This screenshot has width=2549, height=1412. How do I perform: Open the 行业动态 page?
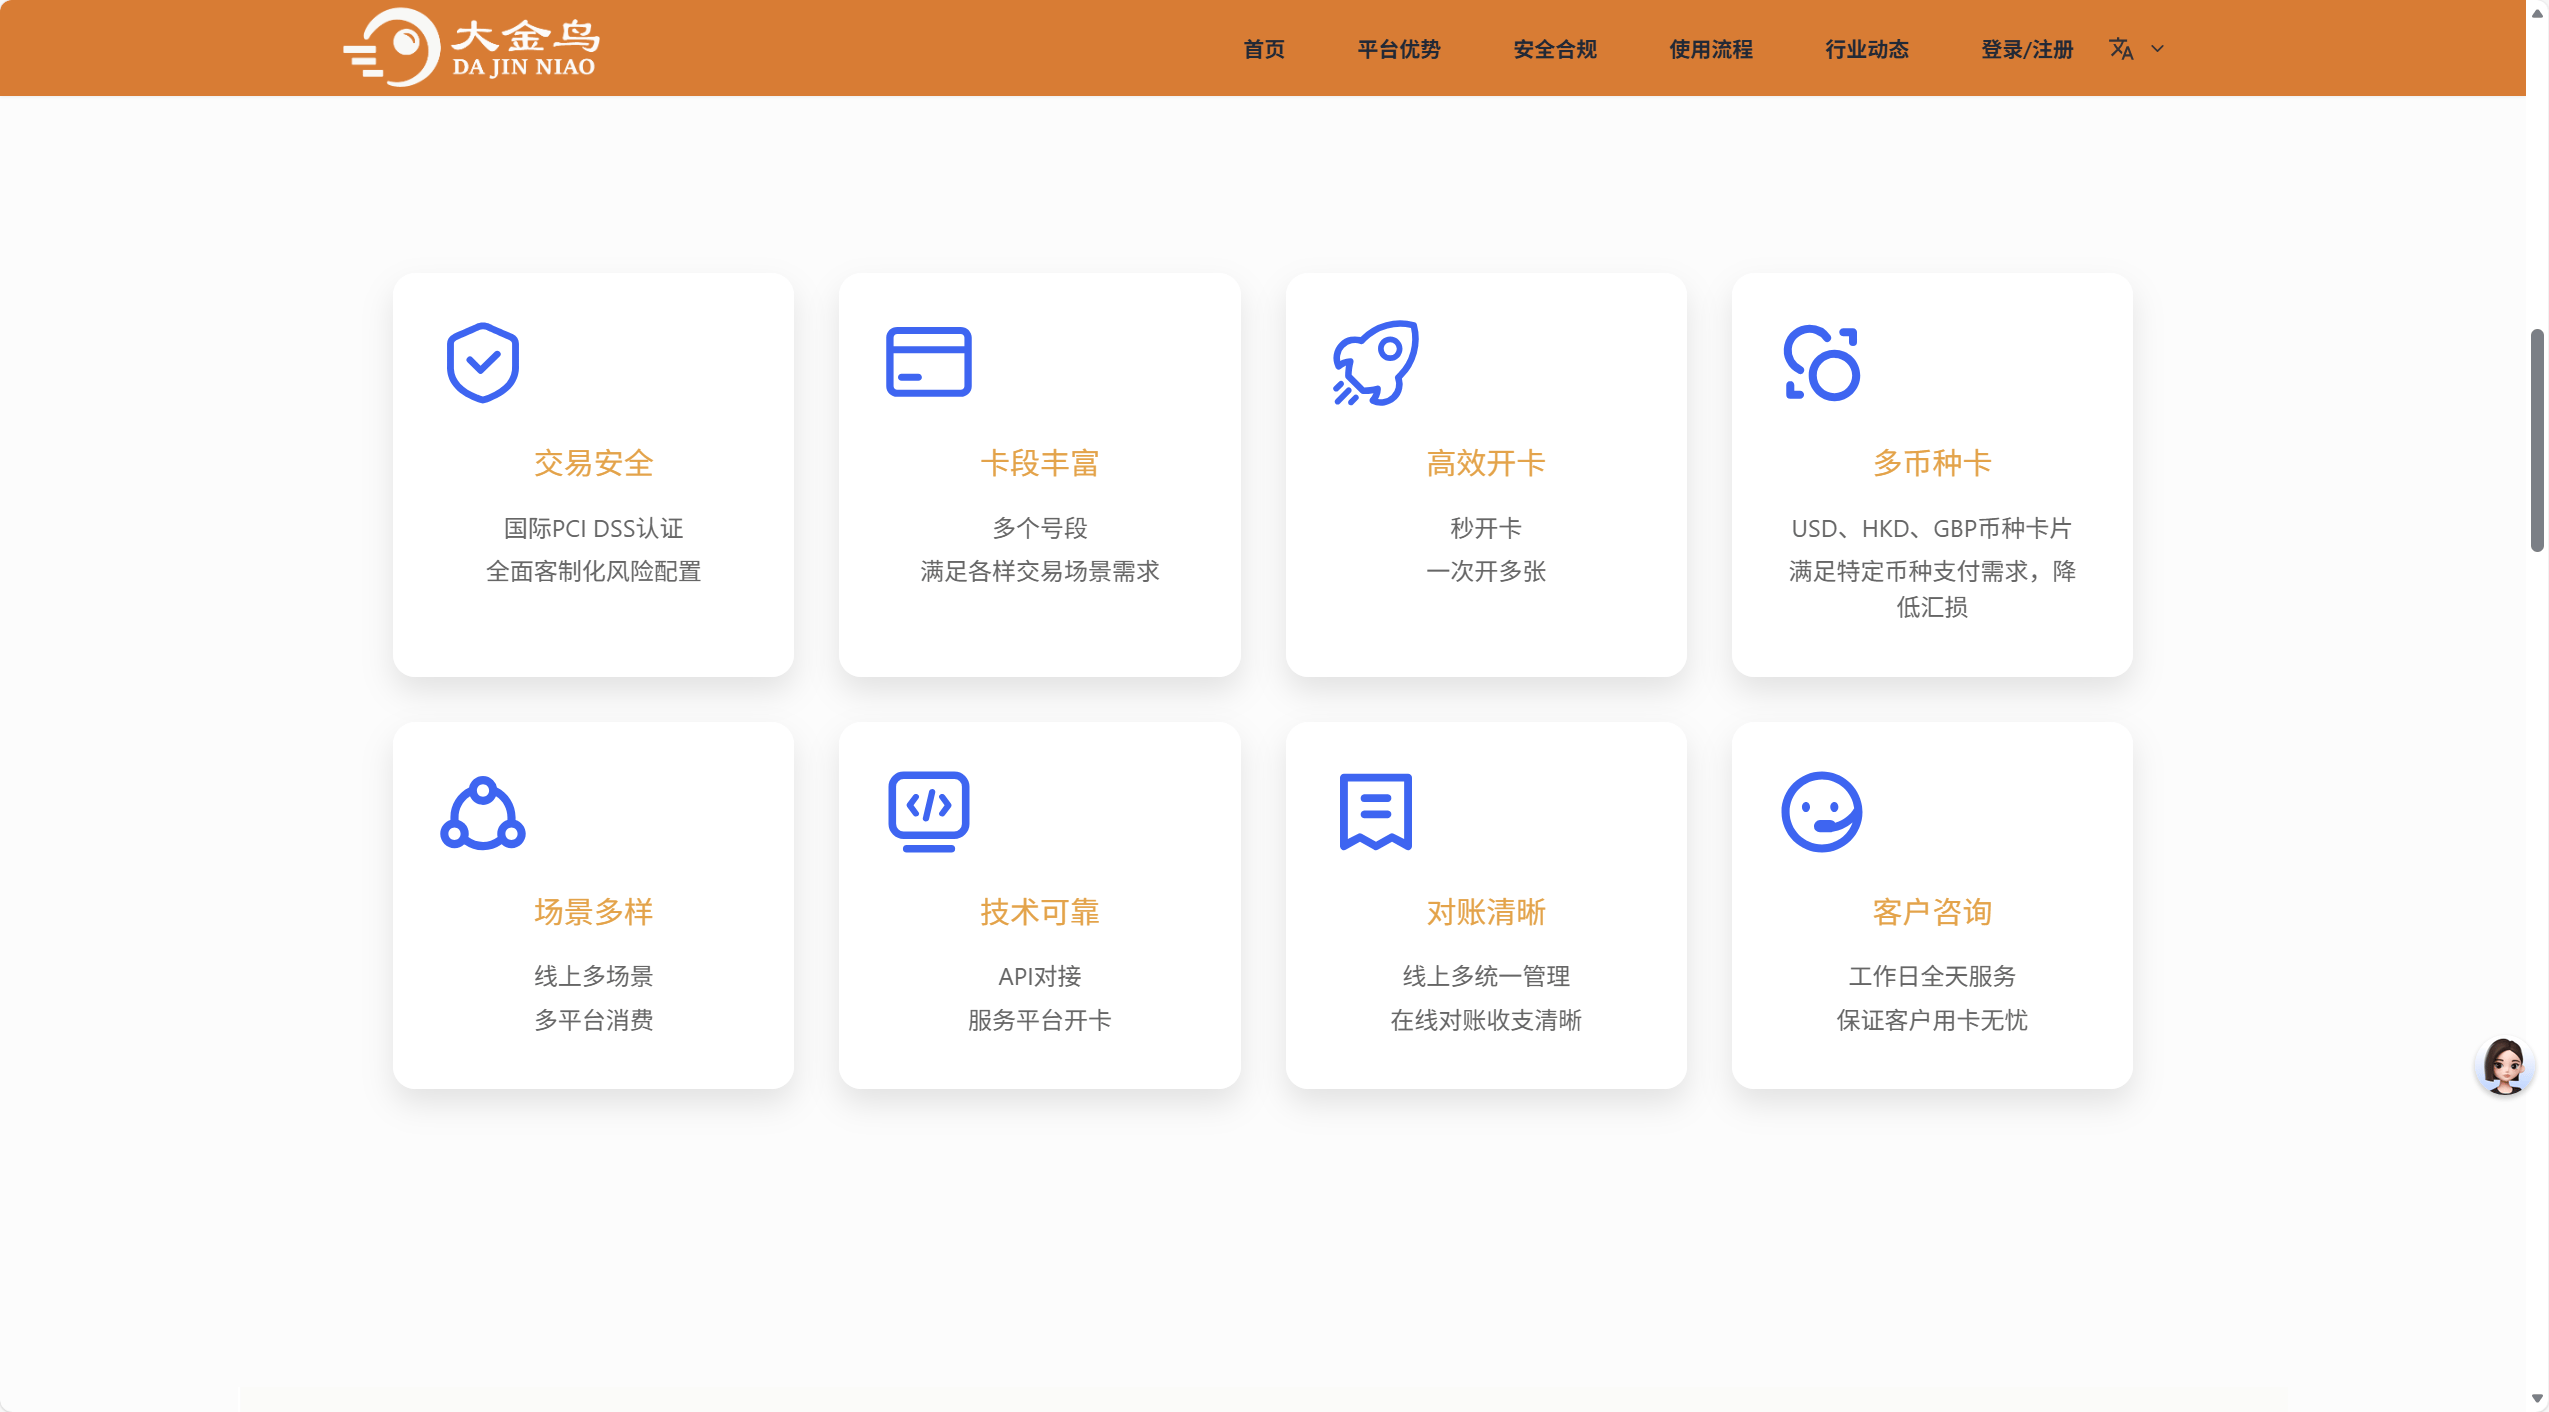(1866, 49)
